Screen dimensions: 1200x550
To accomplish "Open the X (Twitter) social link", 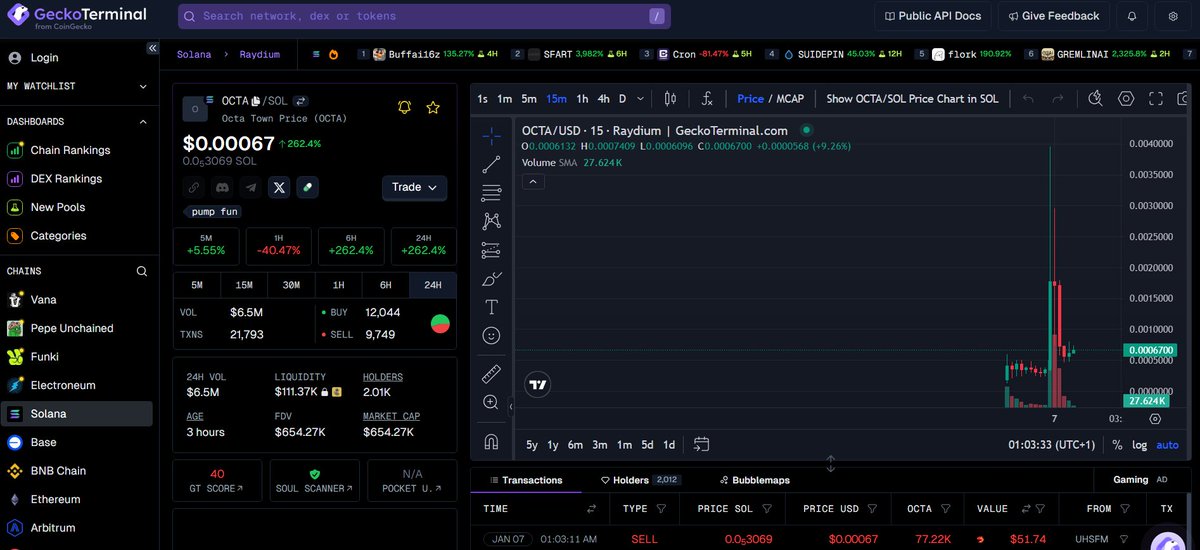I will tap(279, 187).
